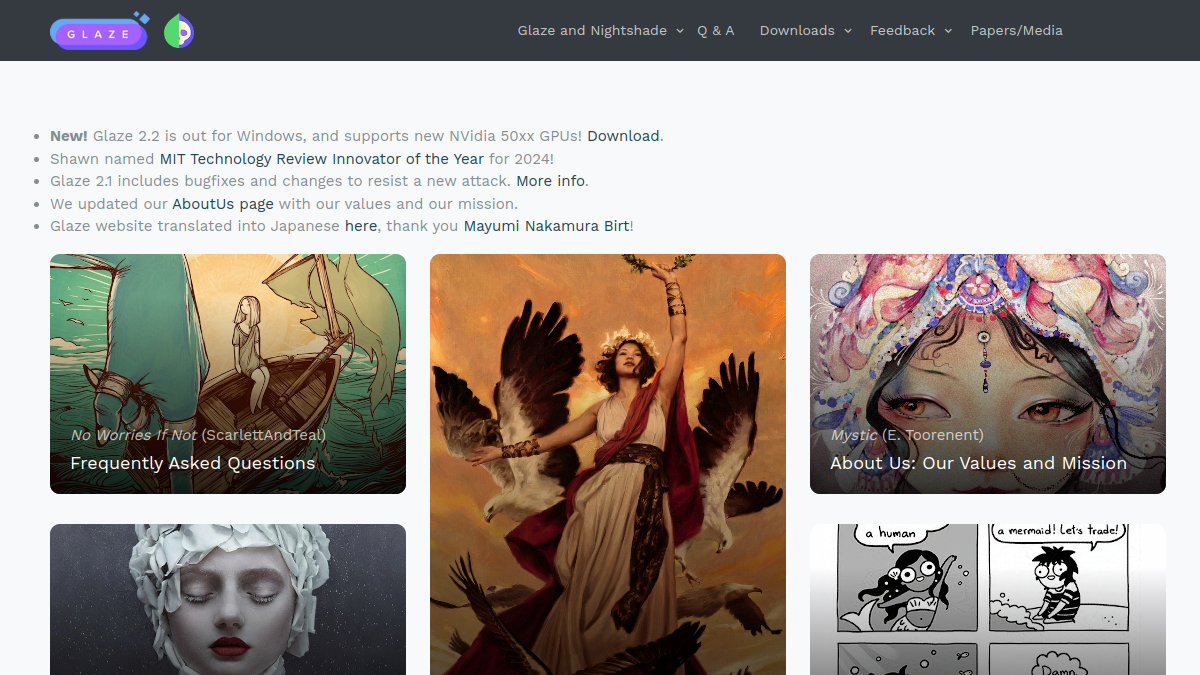
Task: Select the white-petal headdress portrait thumbnail
Action: (228, 599)
